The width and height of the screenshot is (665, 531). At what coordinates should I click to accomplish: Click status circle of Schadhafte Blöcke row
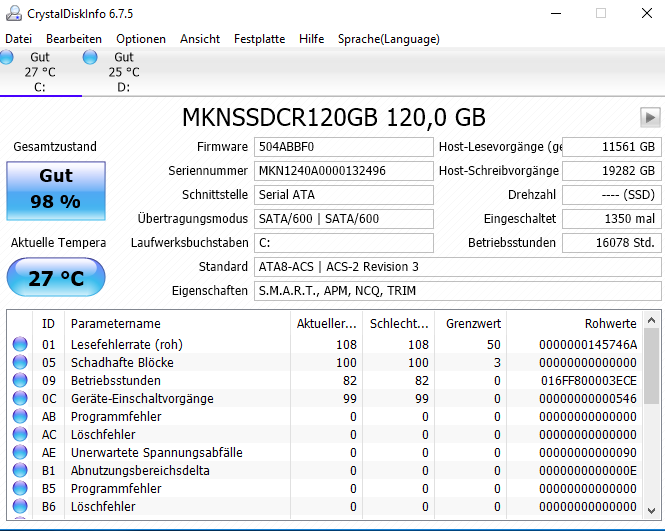[20, 362]
